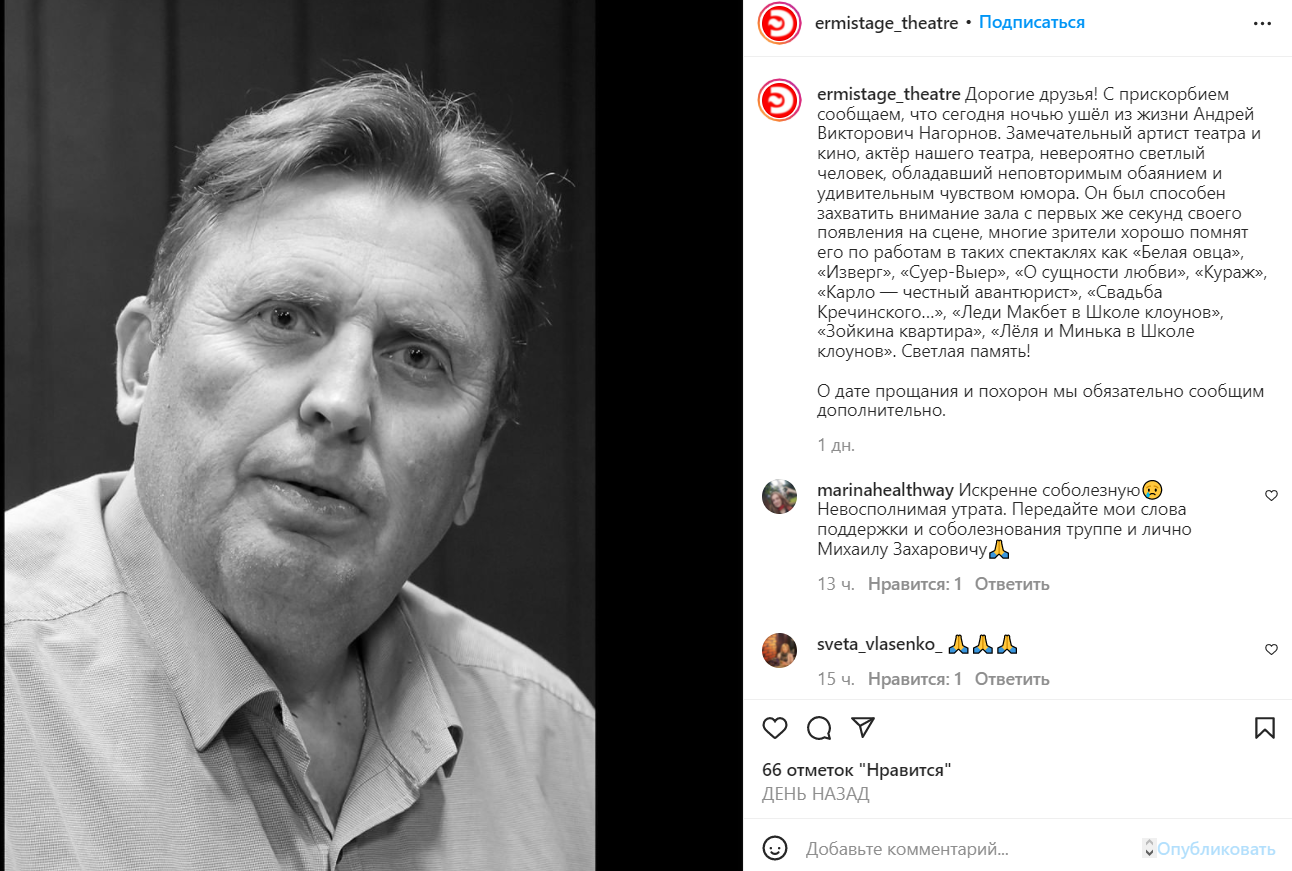Like sveta_vlasenko_'s comment with the heart
This screenshot has height=871, width=1292.
pos(1271,649)
